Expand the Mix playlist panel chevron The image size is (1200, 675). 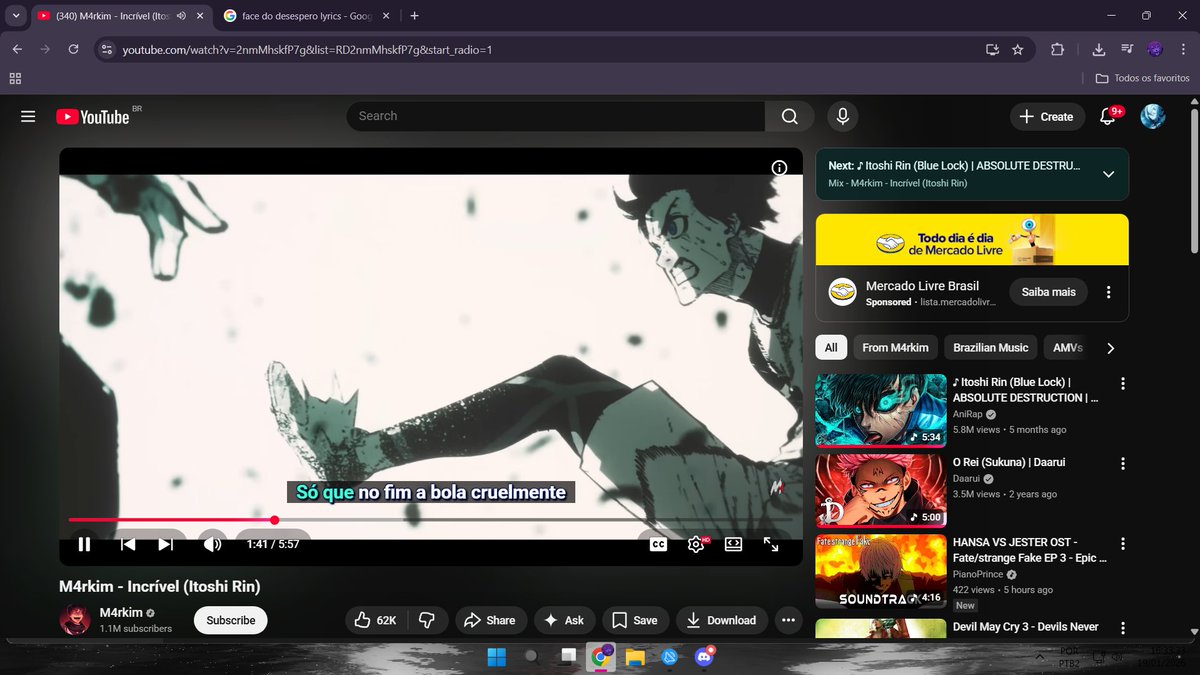(x=1108, y=174)
